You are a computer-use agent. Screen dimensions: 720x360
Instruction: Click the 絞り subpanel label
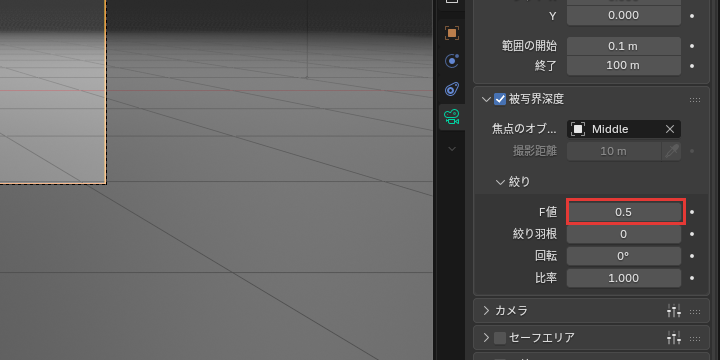[519, 182]
